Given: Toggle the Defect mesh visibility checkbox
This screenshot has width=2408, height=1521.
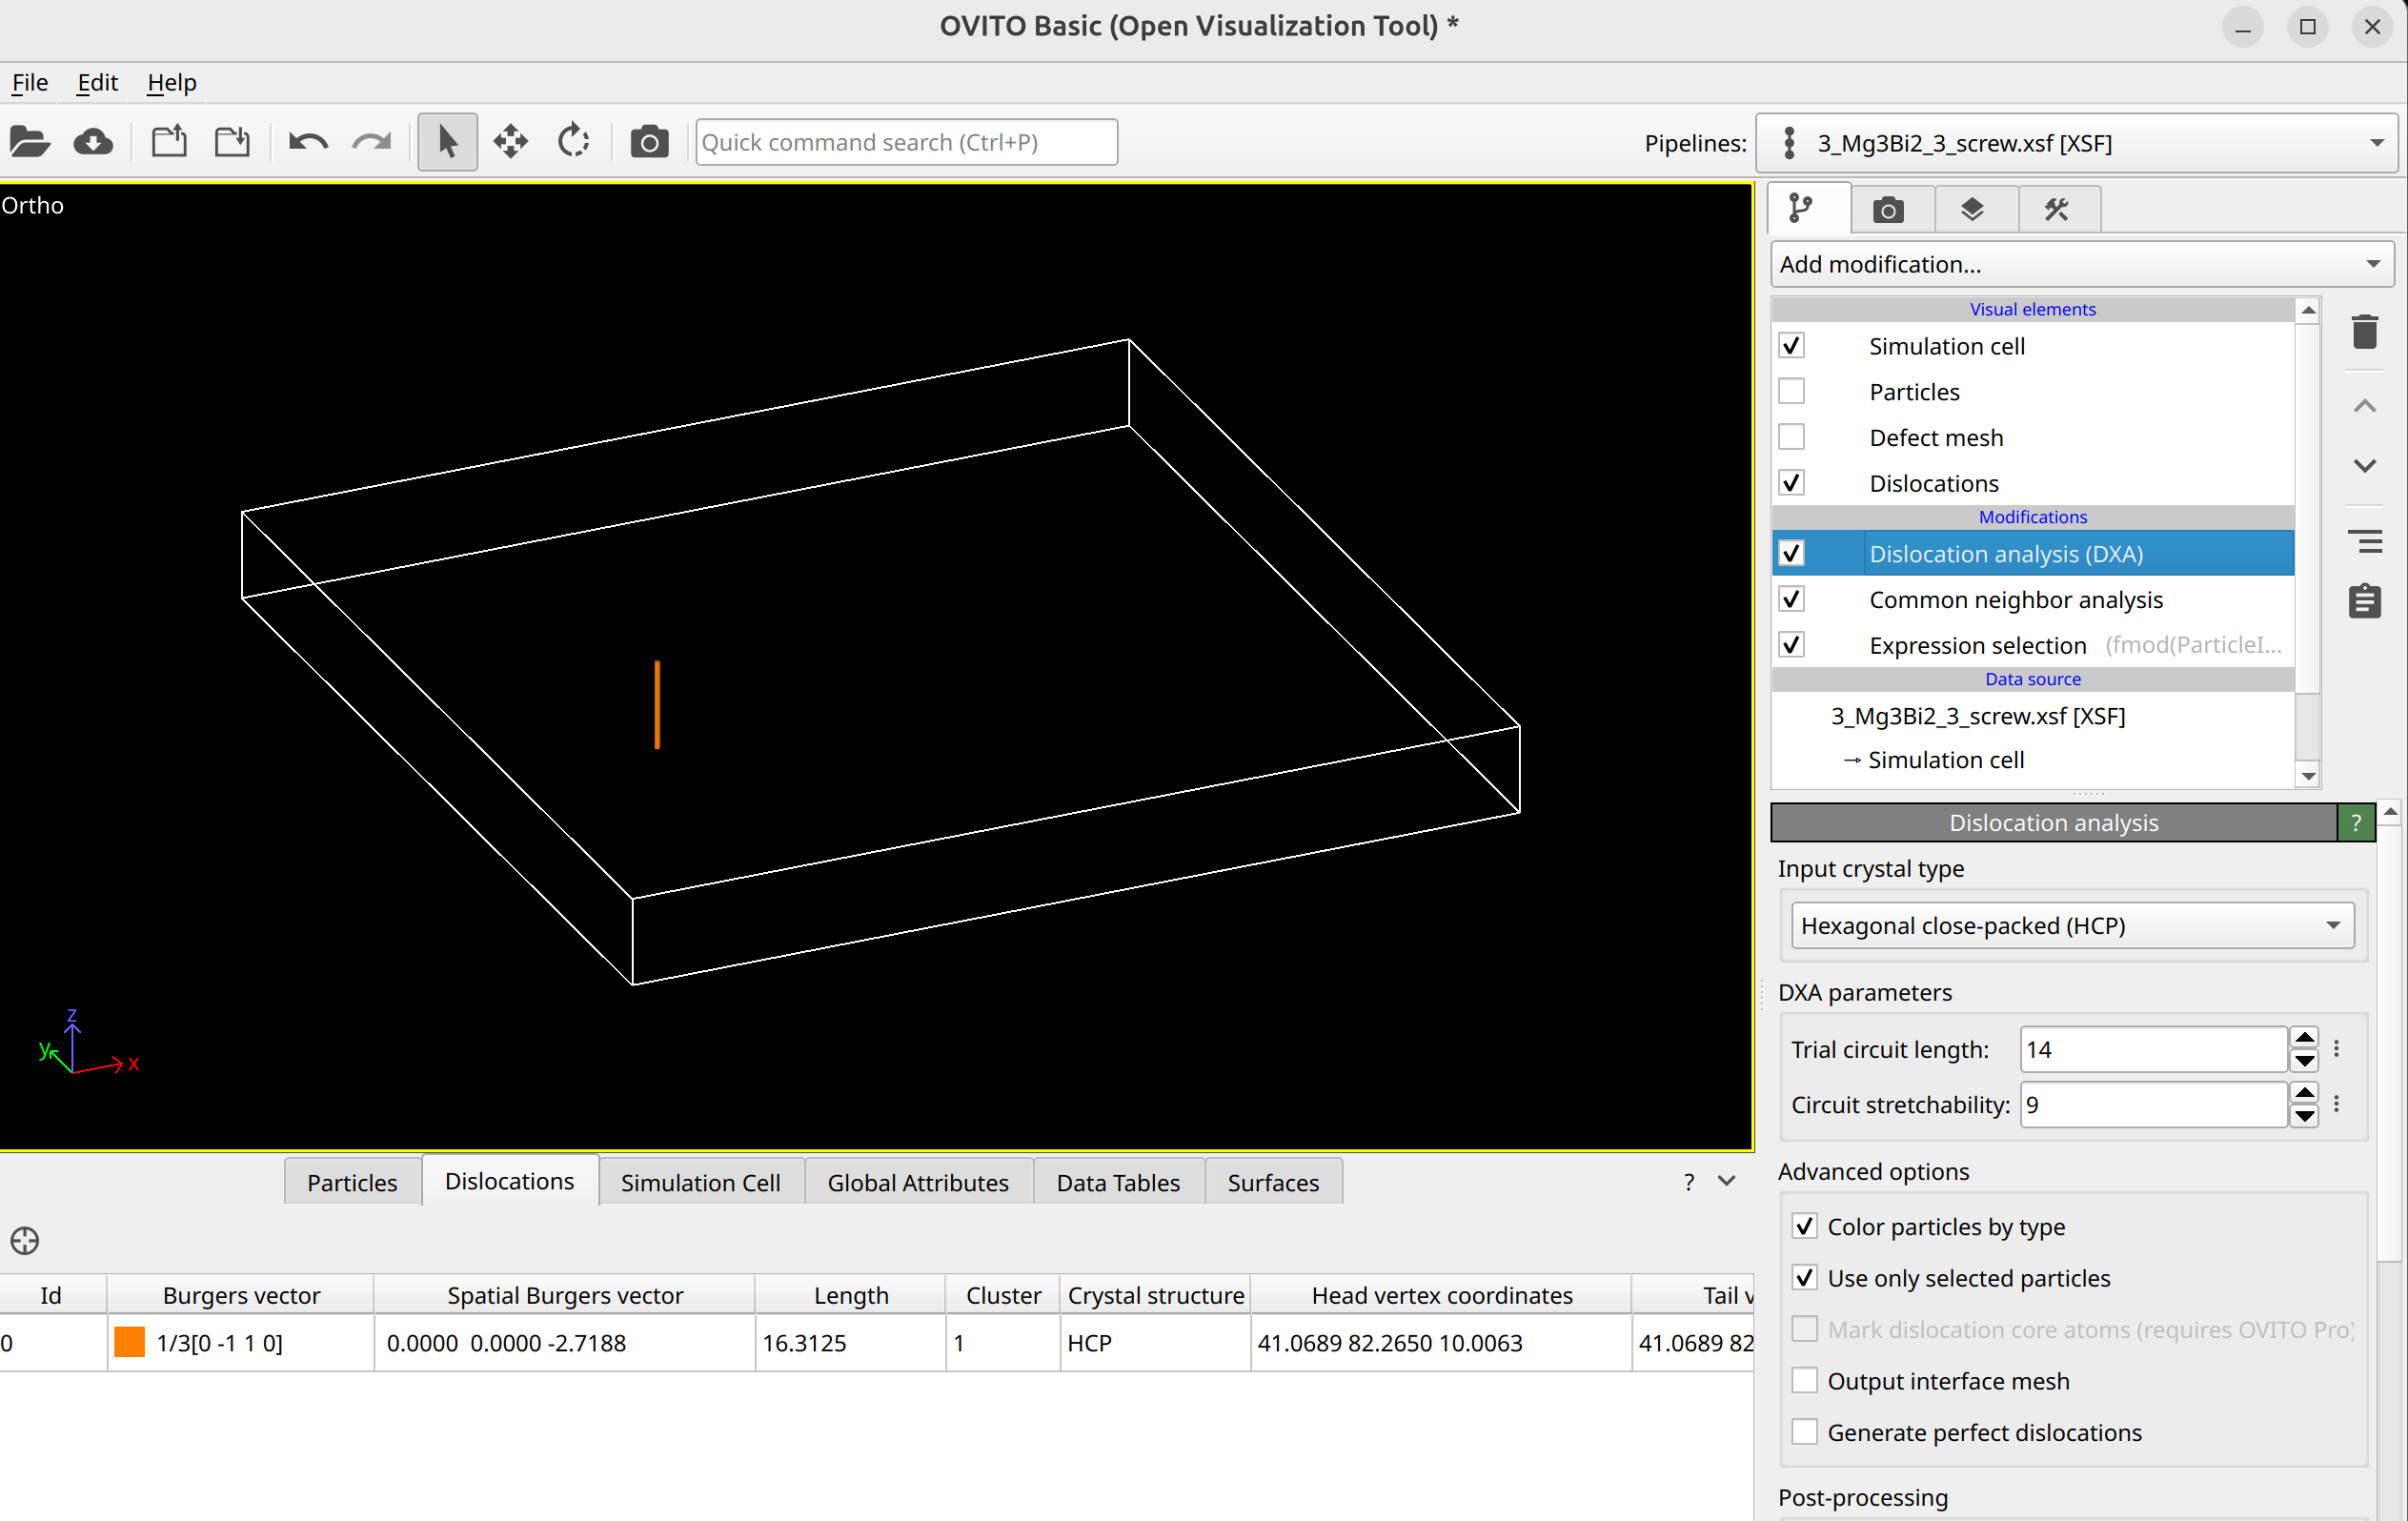Looking at the screenshot, I should click(1792, 437).
